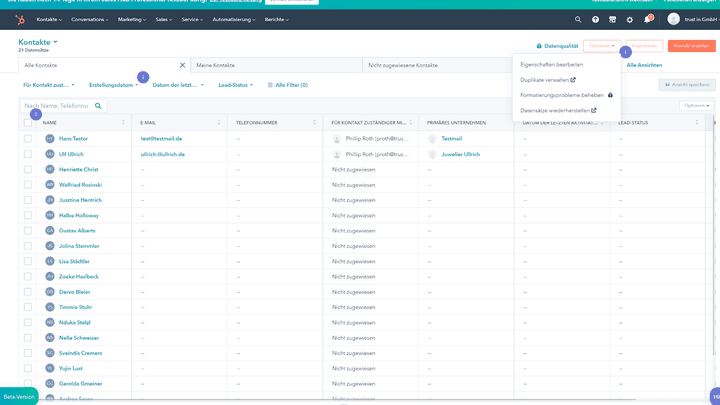Check the box for Jusztina Hentrich
Image resolution: width=720 pixels, height=405 pixels.
28,200
